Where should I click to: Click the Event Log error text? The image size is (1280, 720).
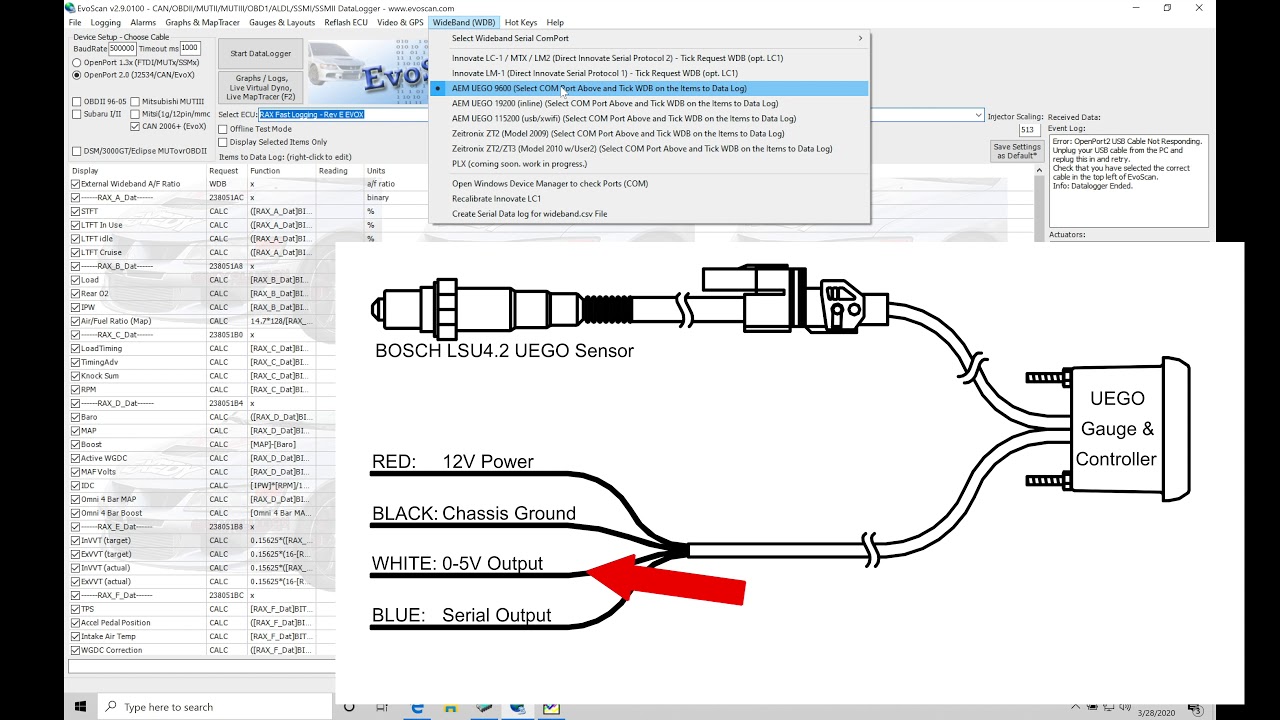pyautogui.click(x=1127, y=163)
